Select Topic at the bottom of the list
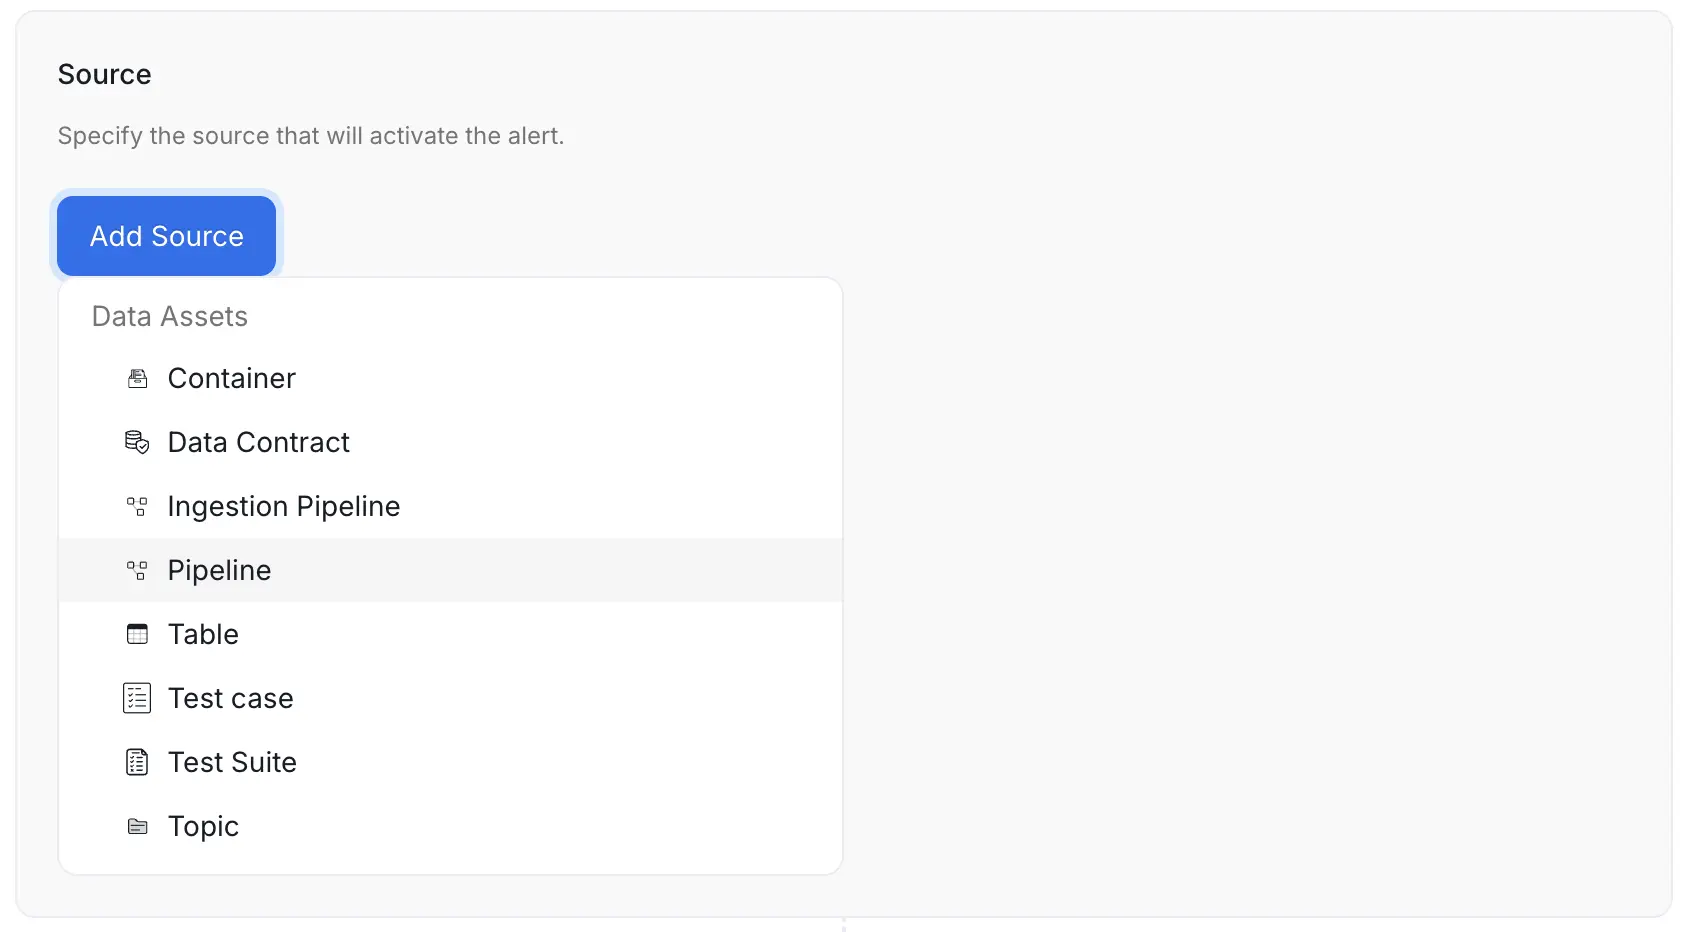This screenshot has width=1684, height=932. coord(203,826)
